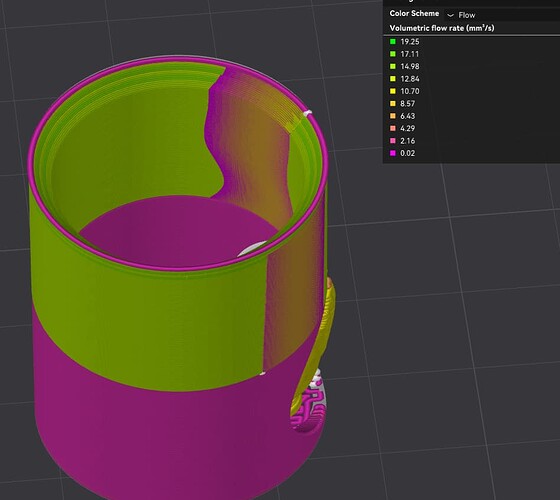Click the legend value '10.70'

pos(410,91)
